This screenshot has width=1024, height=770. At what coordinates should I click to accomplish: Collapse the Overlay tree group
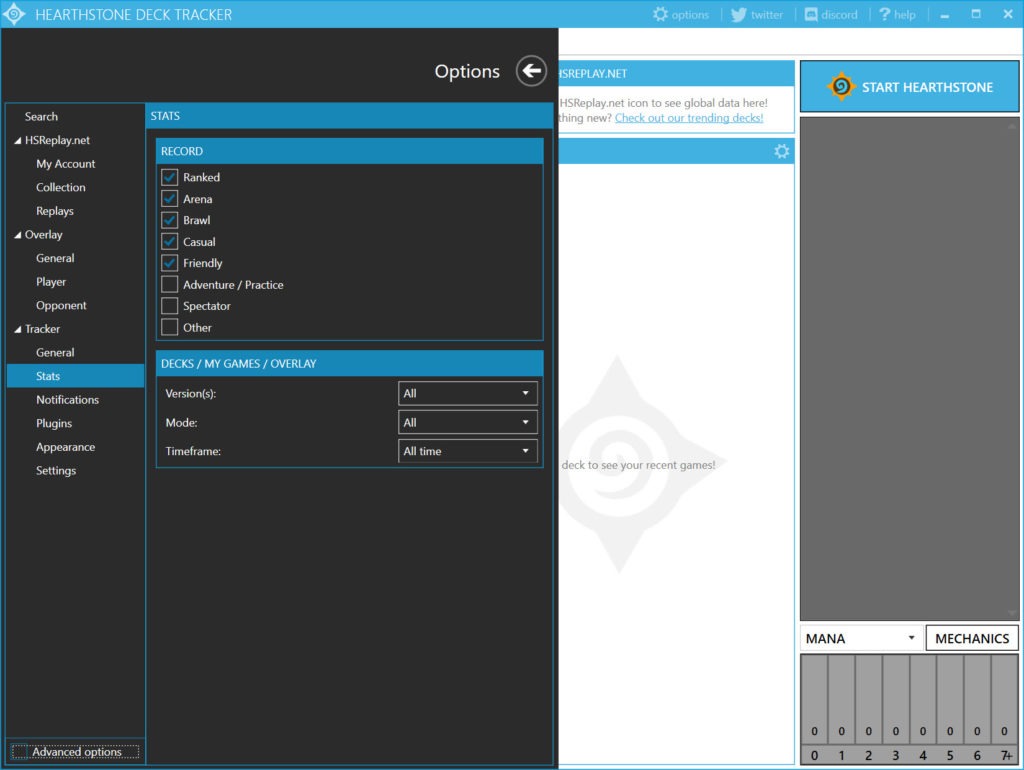pos(18,235)
